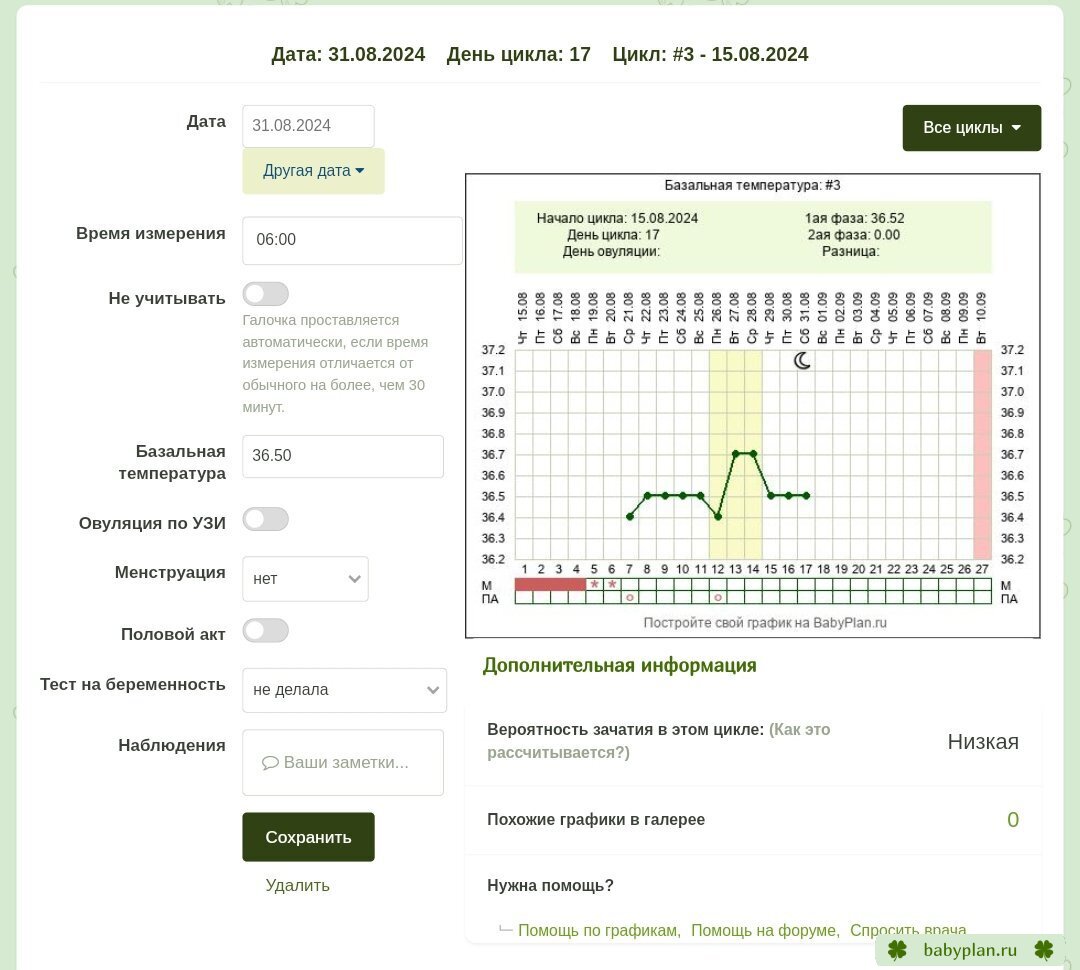Click the 'Базальная температура: #3' chart title
This screenshot has height=970, width=1080.
(752, 185)
